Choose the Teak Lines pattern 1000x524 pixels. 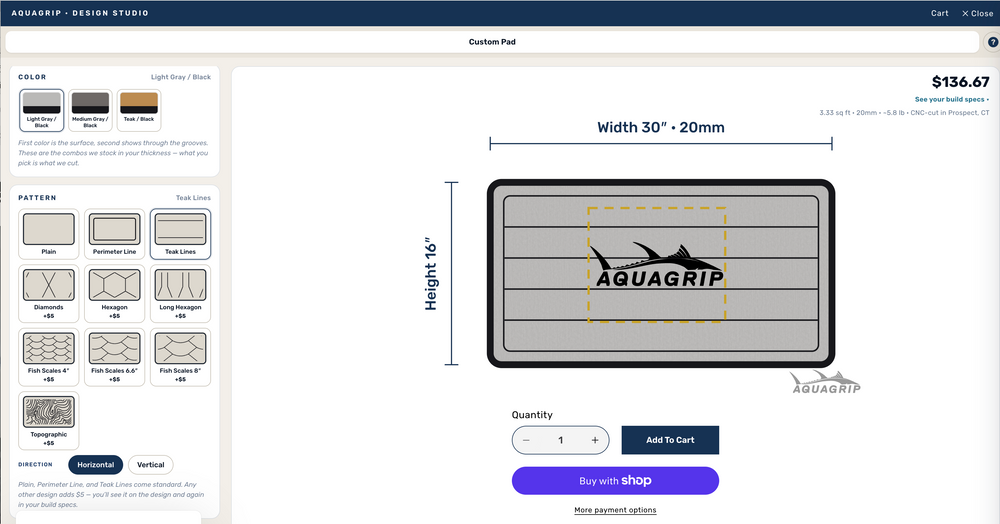[180, 234]
